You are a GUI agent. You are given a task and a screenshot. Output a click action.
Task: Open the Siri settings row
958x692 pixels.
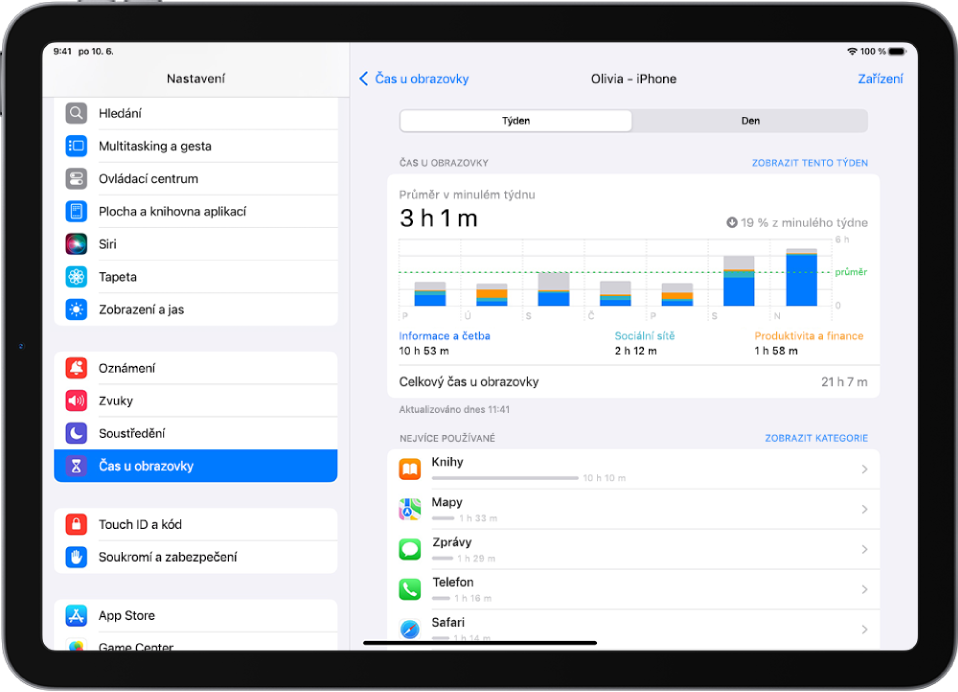click(x=196, y=244)
